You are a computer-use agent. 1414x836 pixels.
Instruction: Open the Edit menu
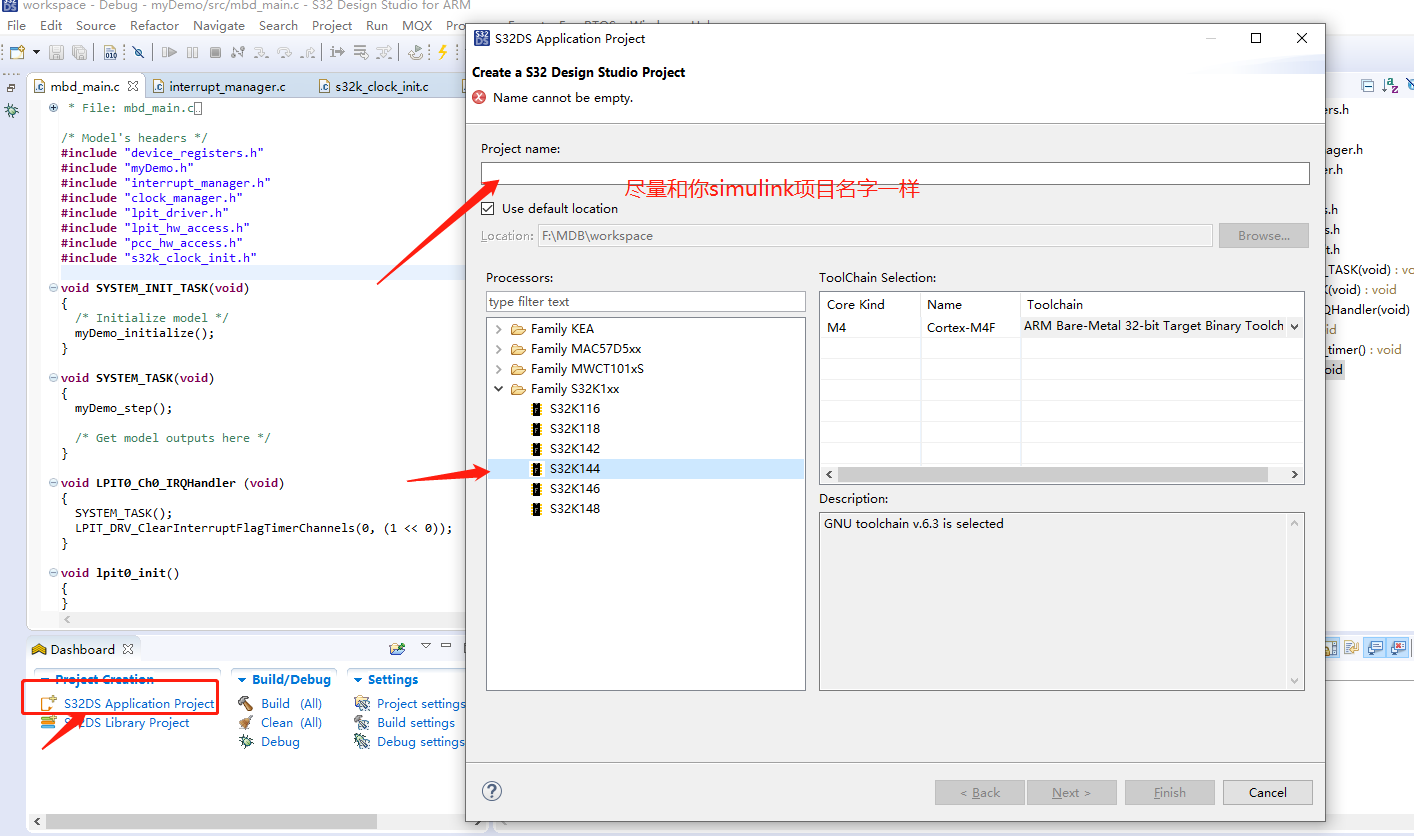[51, 25]
